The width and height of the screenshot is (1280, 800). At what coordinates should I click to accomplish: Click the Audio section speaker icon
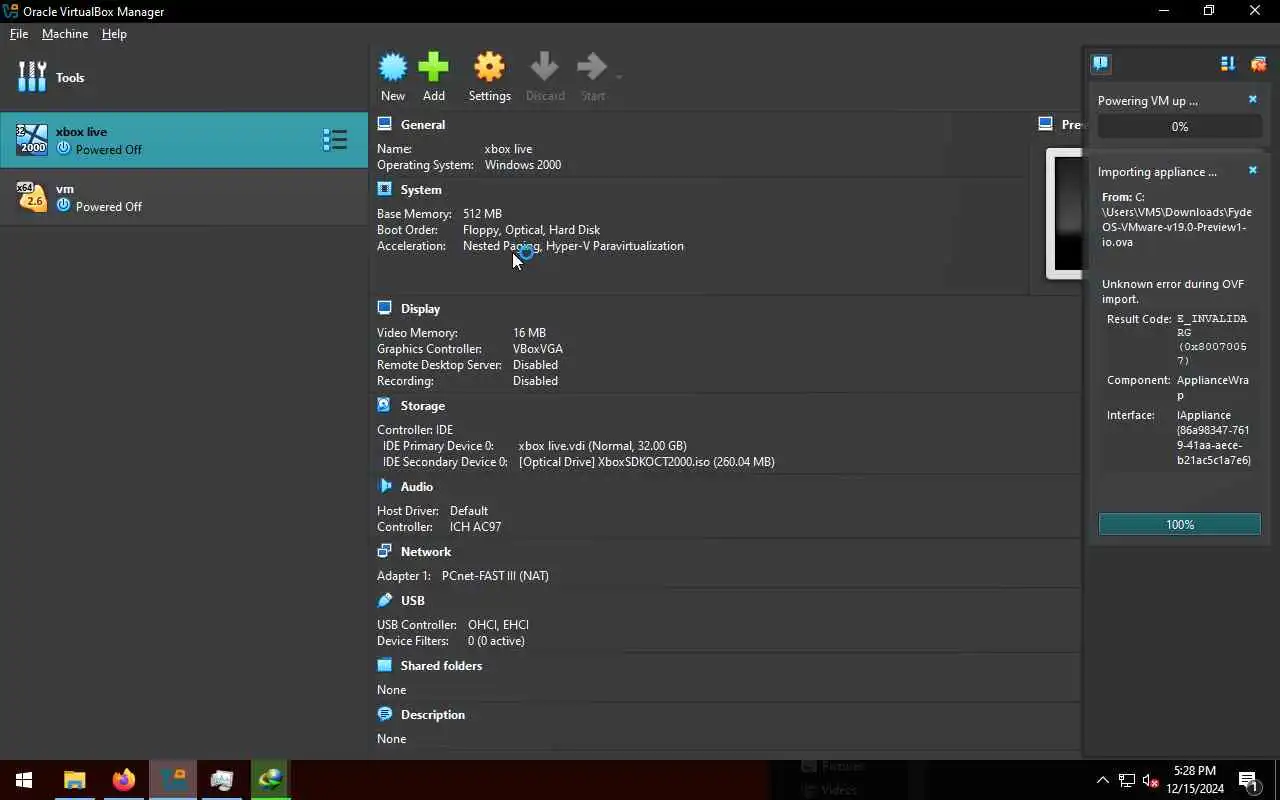pyautogui.click(x=385, y=486)
